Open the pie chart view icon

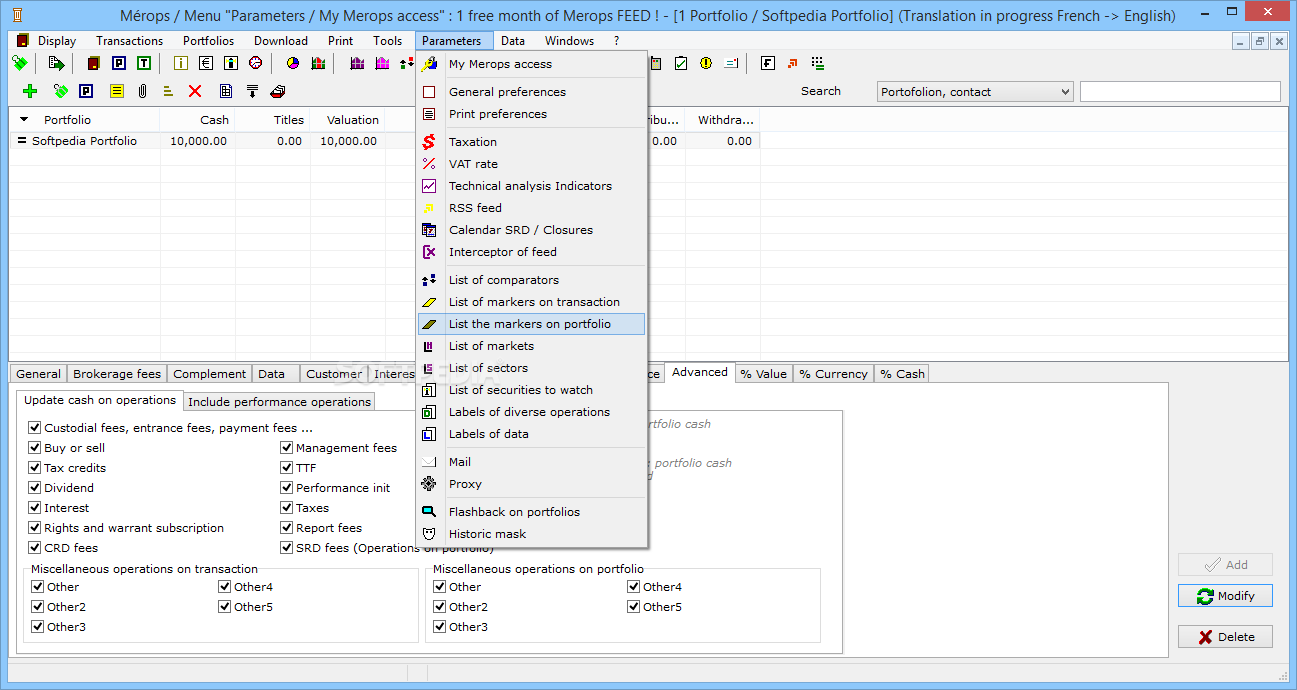pyautogui.click(x=293, y=63)
